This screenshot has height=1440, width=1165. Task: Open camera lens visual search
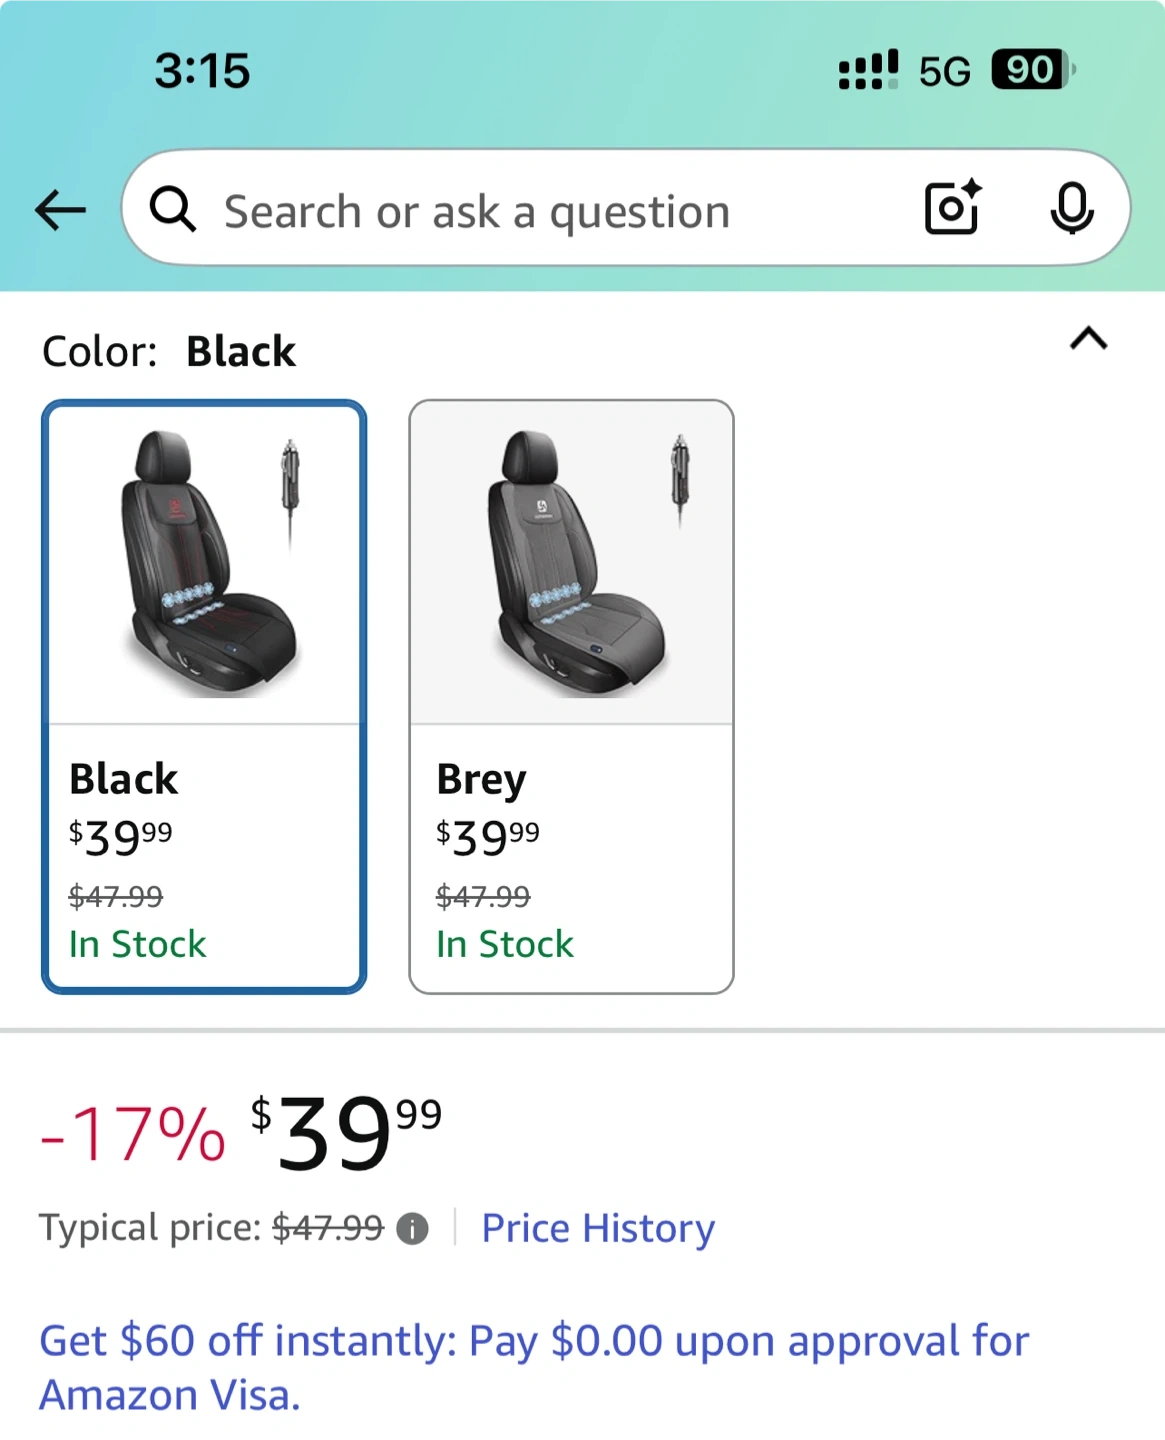click(x=951, y=208)
